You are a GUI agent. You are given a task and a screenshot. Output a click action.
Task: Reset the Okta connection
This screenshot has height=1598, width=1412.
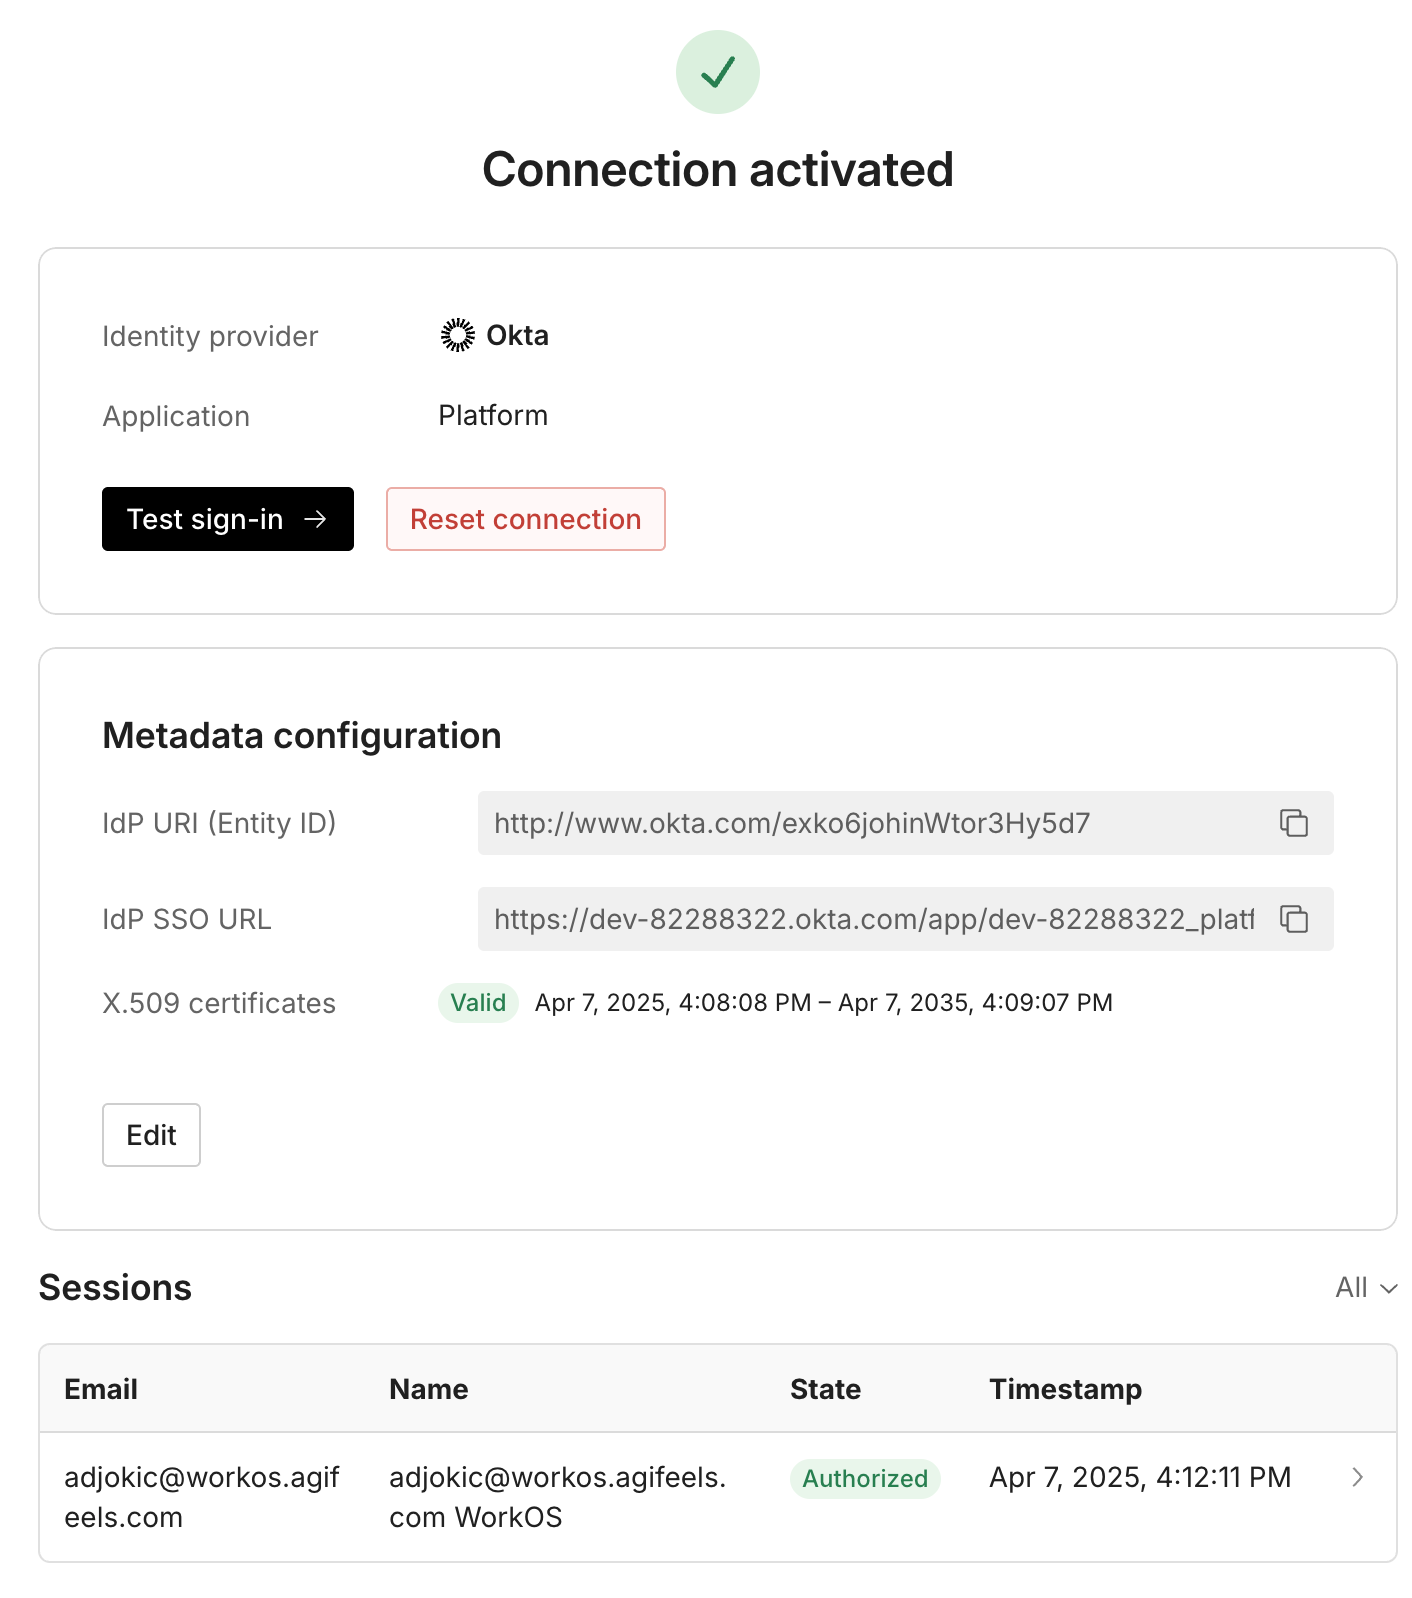pyautogui.click(x=525, y=519)
